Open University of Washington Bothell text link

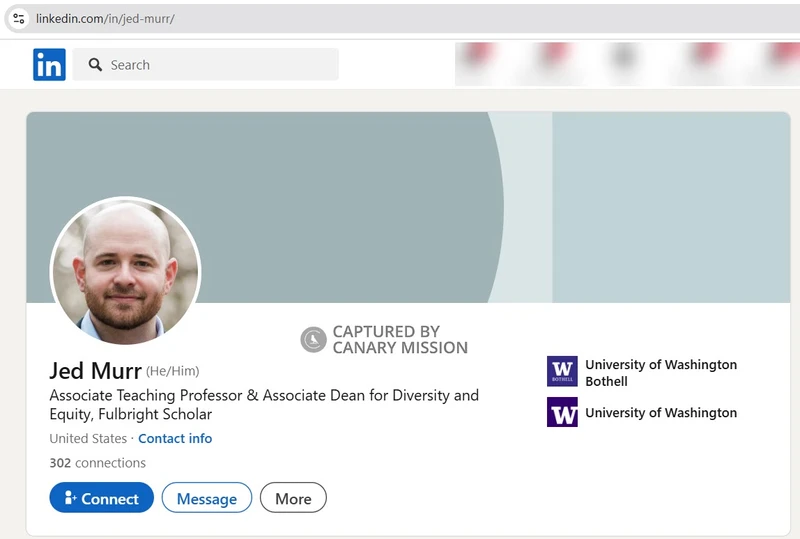[660, 372]
